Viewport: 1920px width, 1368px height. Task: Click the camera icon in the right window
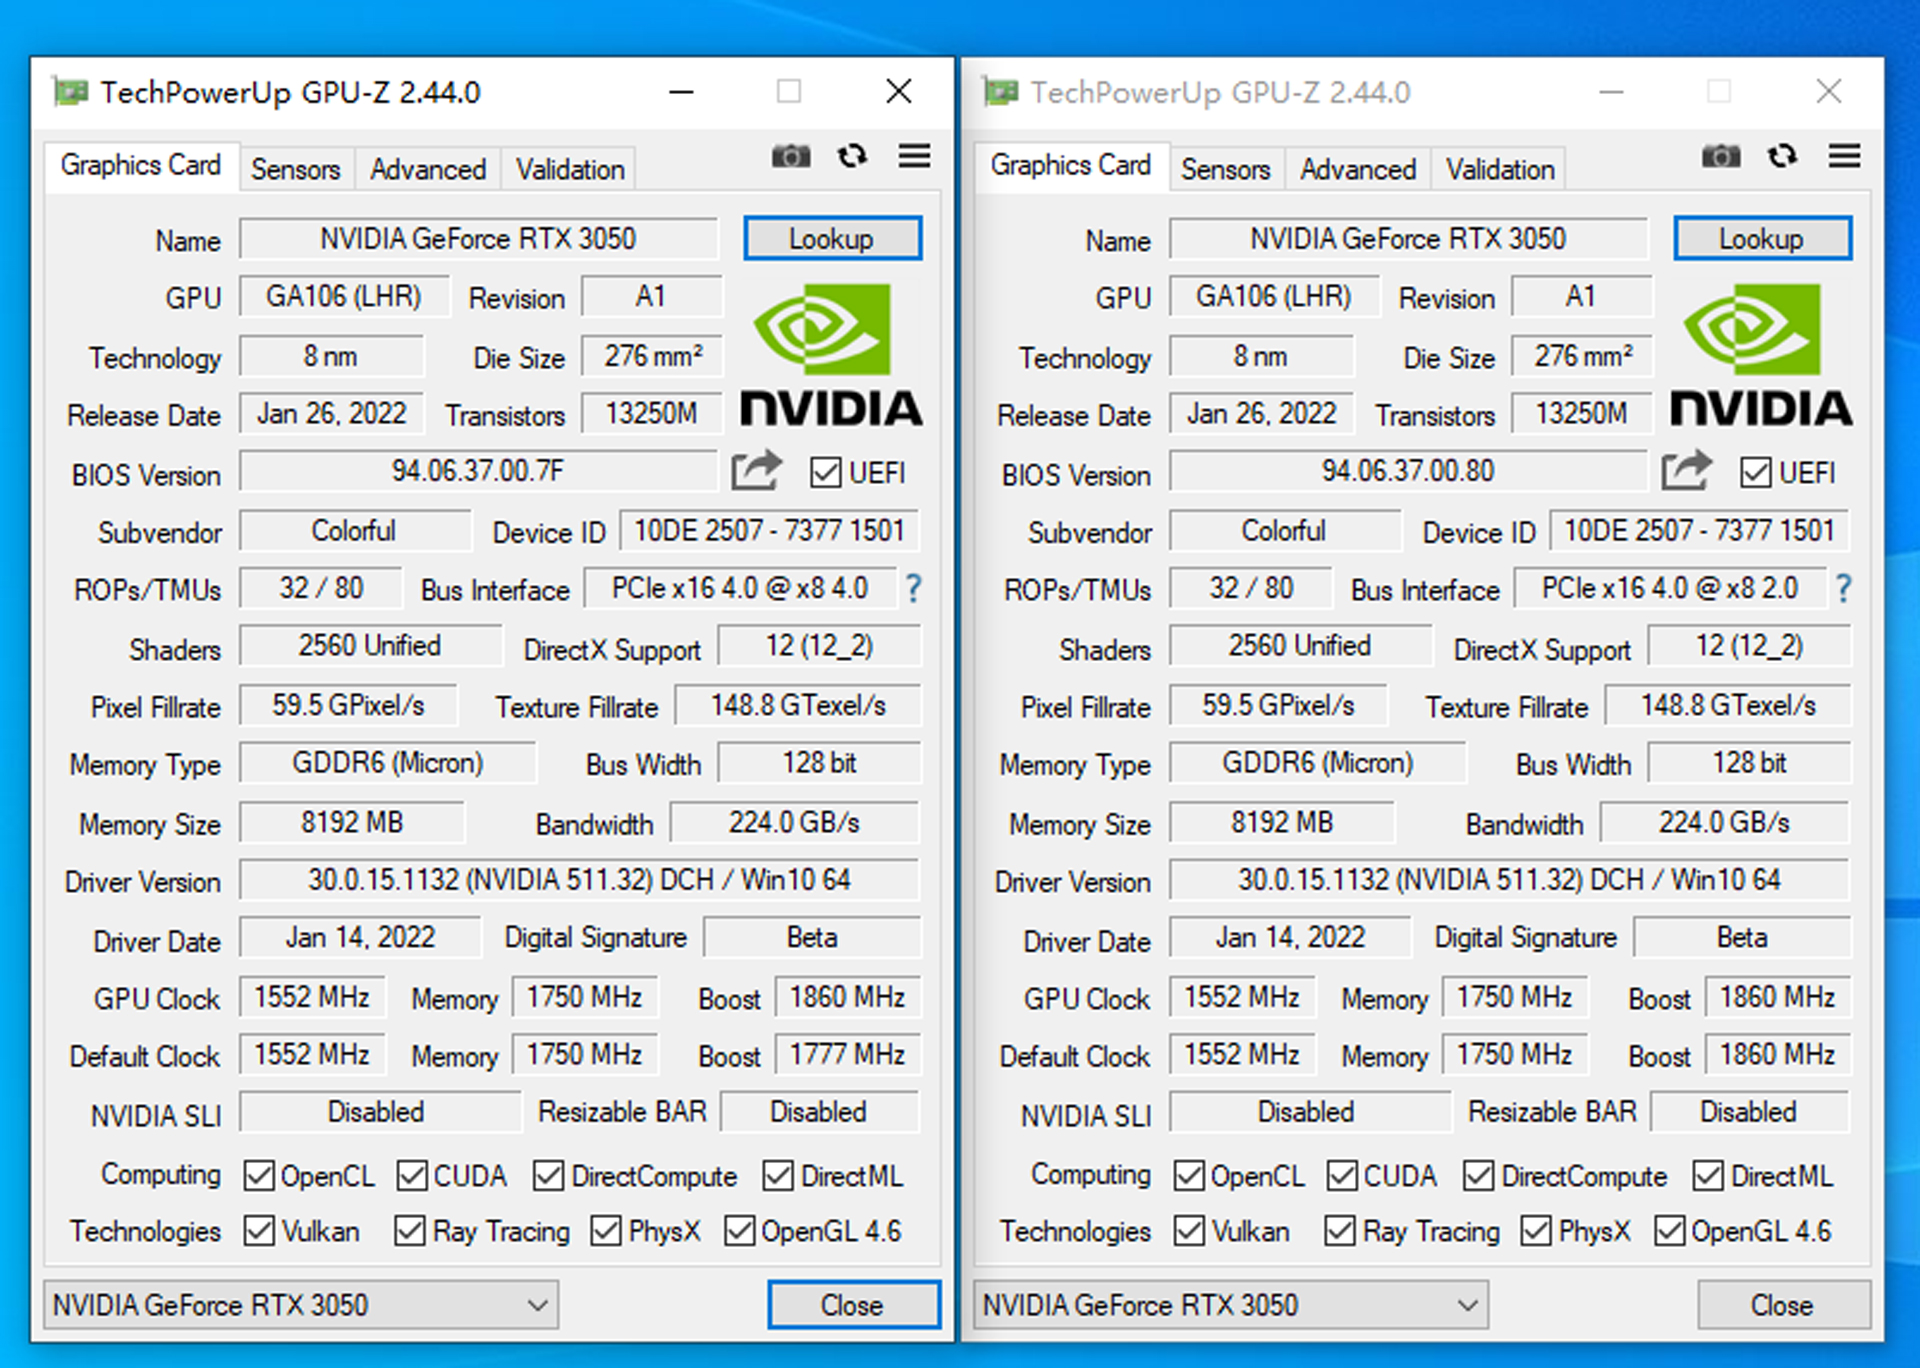[x=1720, y=156]
